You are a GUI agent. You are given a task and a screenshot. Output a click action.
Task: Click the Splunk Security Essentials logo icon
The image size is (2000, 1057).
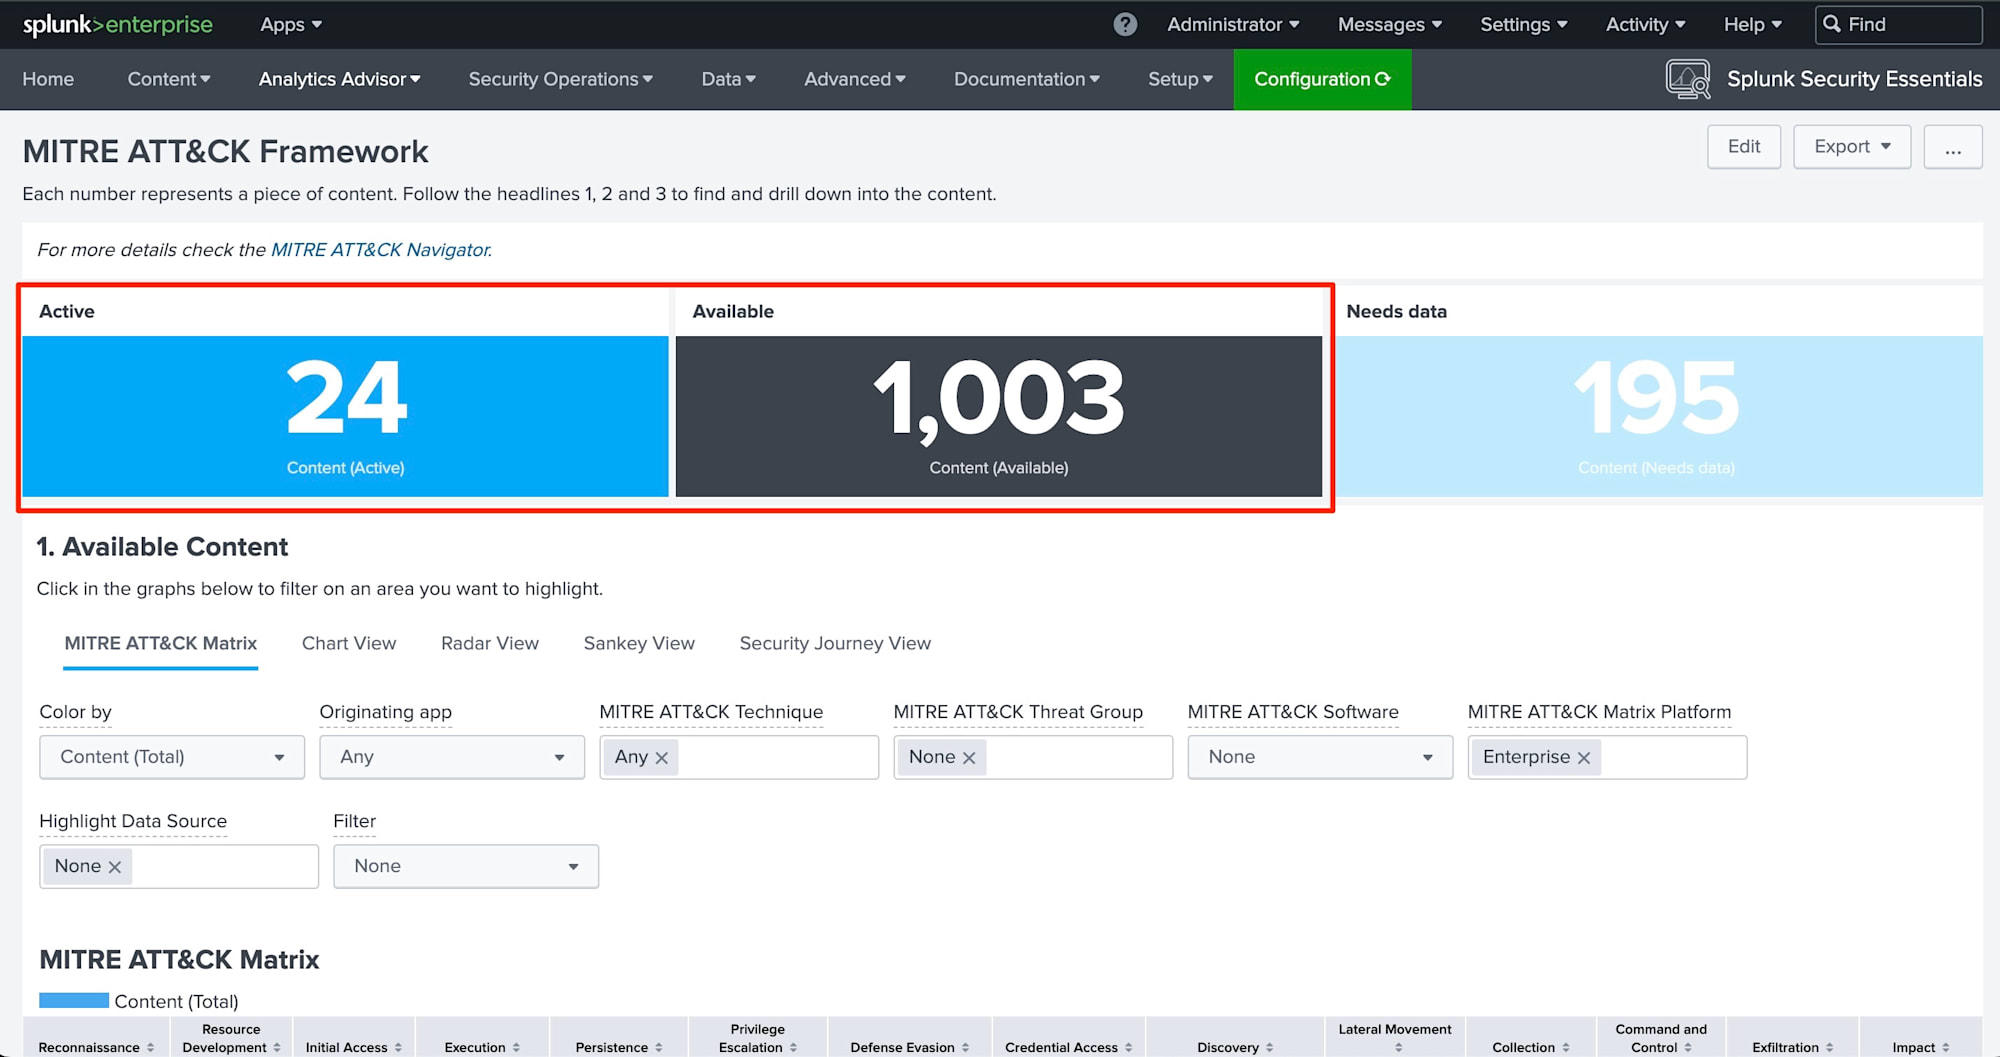point(1688,79)
